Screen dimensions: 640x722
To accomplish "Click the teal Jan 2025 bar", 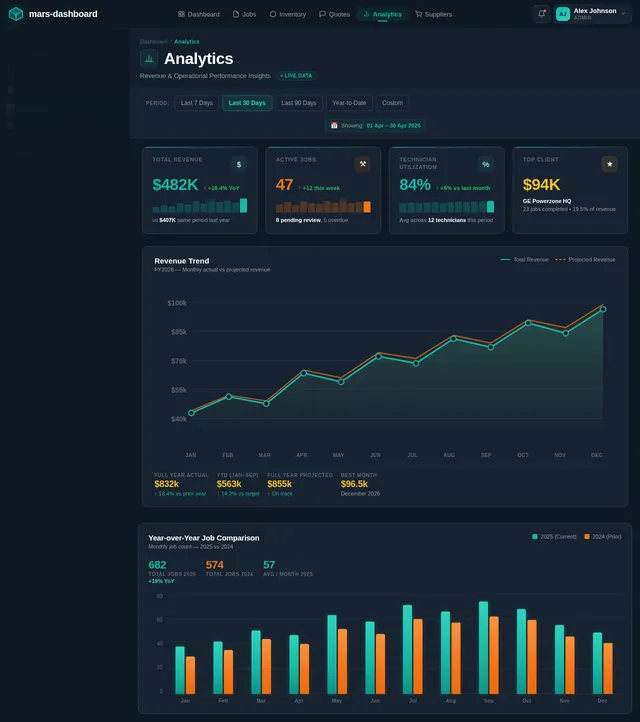I will tap(180, 670).
